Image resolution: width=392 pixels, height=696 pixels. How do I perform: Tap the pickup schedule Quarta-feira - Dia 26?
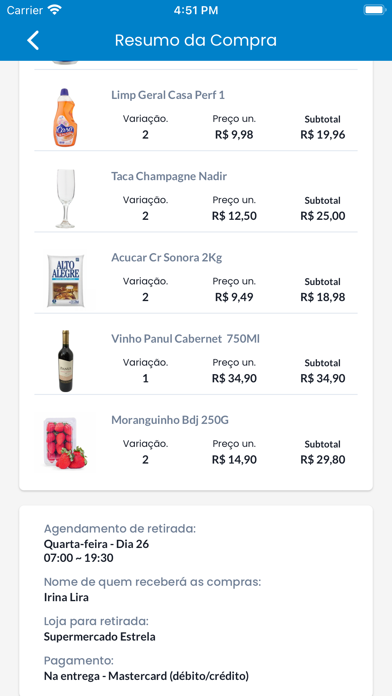tap(96, 544)
